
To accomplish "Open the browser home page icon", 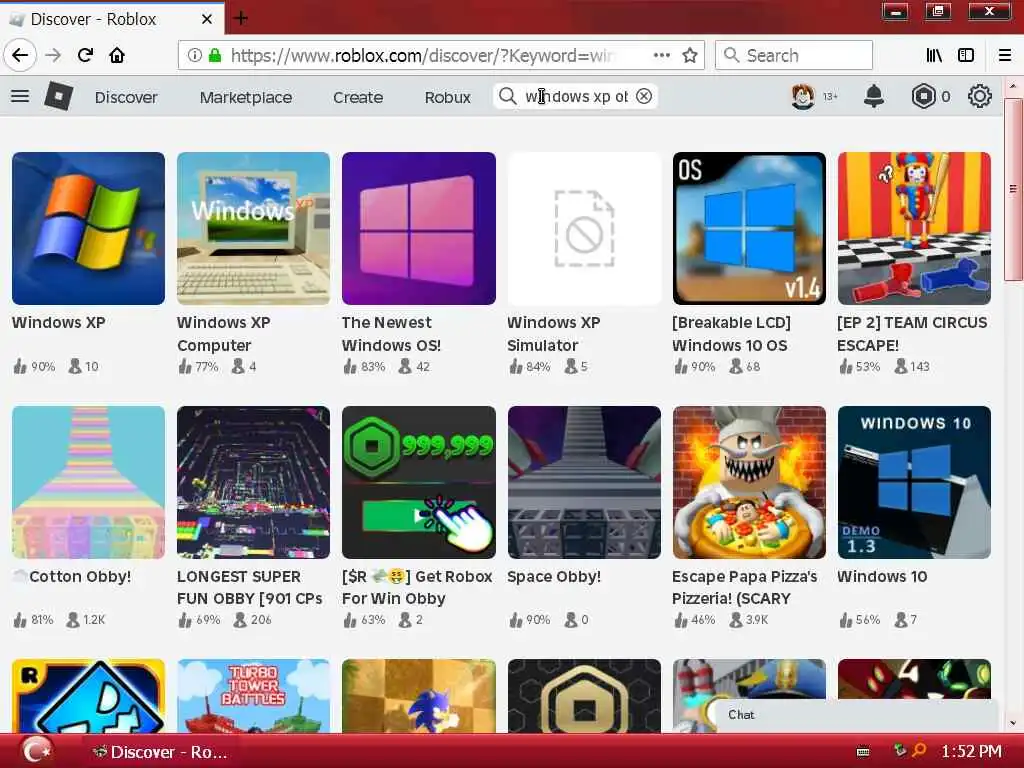I will (117, 56).
